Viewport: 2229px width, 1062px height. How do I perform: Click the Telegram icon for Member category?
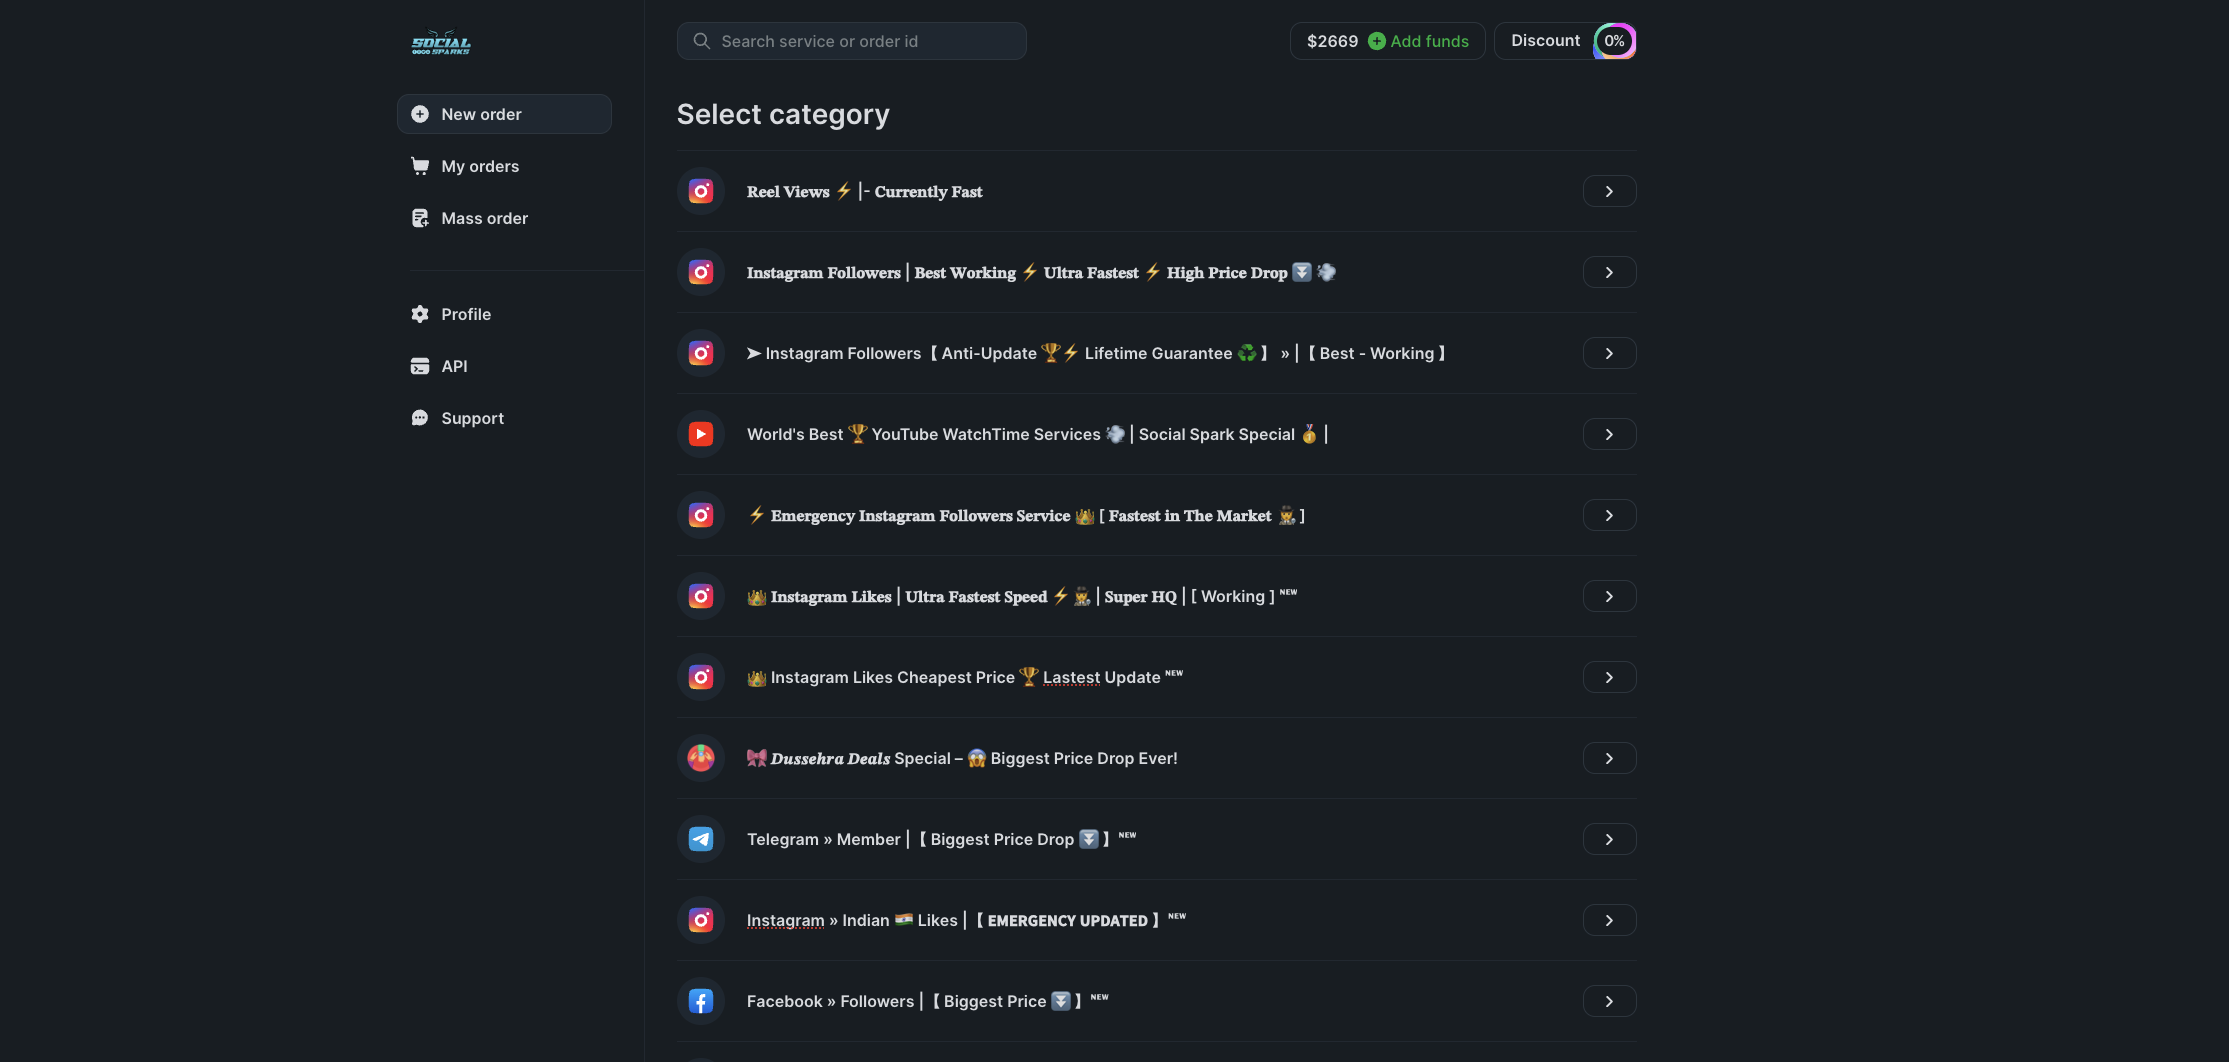click(x=701, y=839)
